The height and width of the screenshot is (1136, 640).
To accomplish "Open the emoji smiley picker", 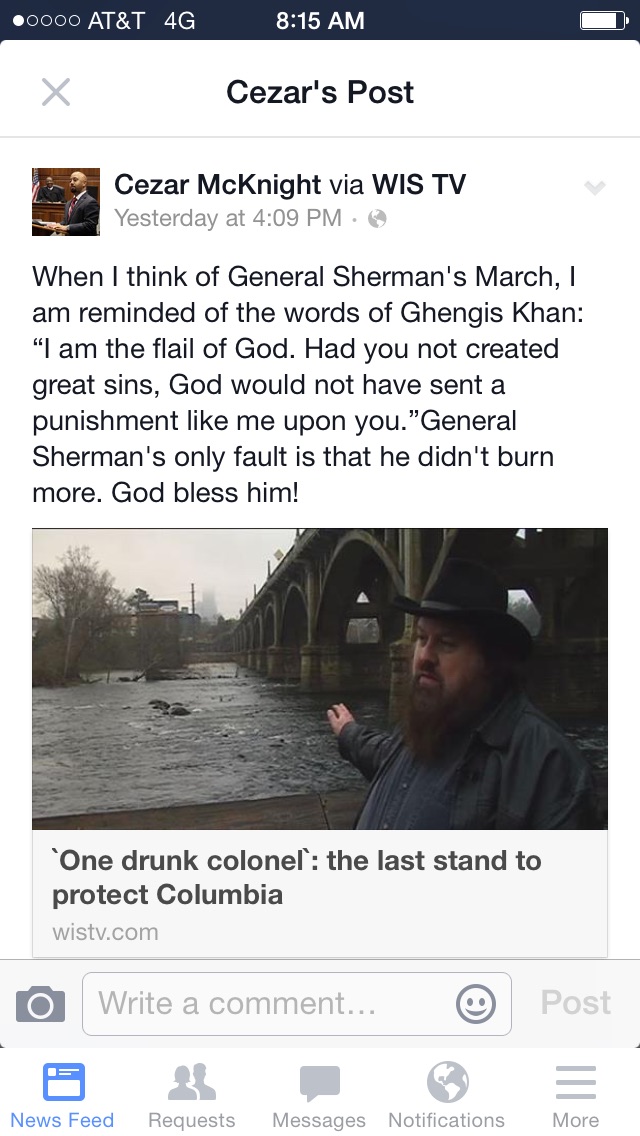I will (475, 1003).
